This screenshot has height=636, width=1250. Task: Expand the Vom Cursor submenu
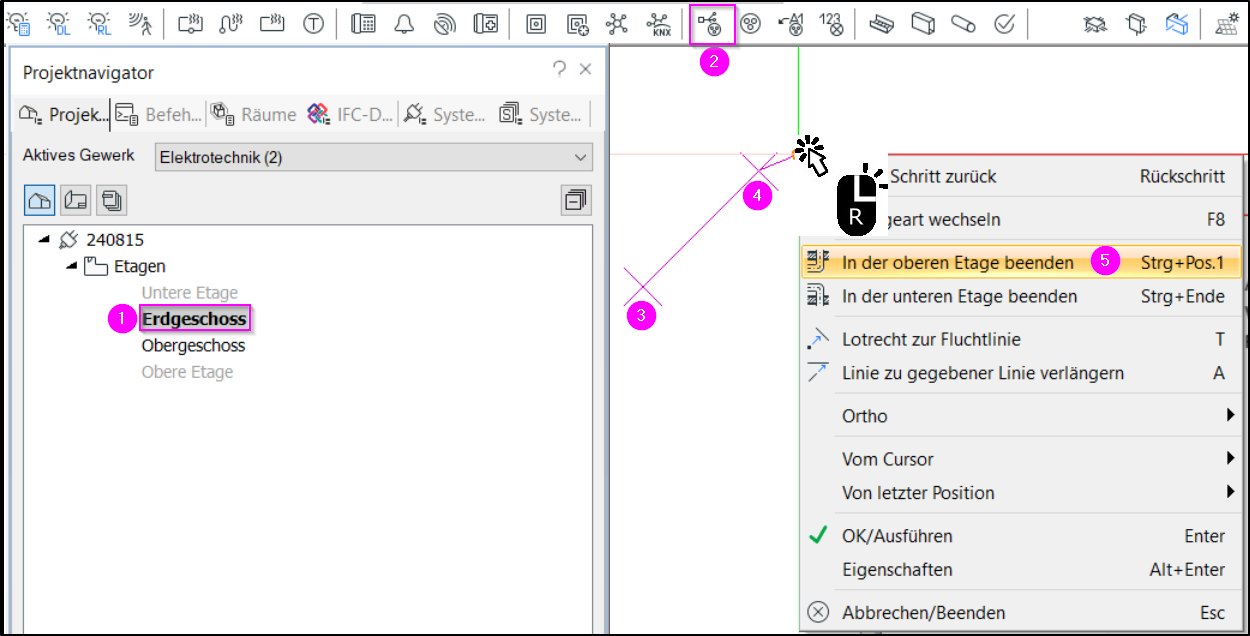coord(1021,459)
